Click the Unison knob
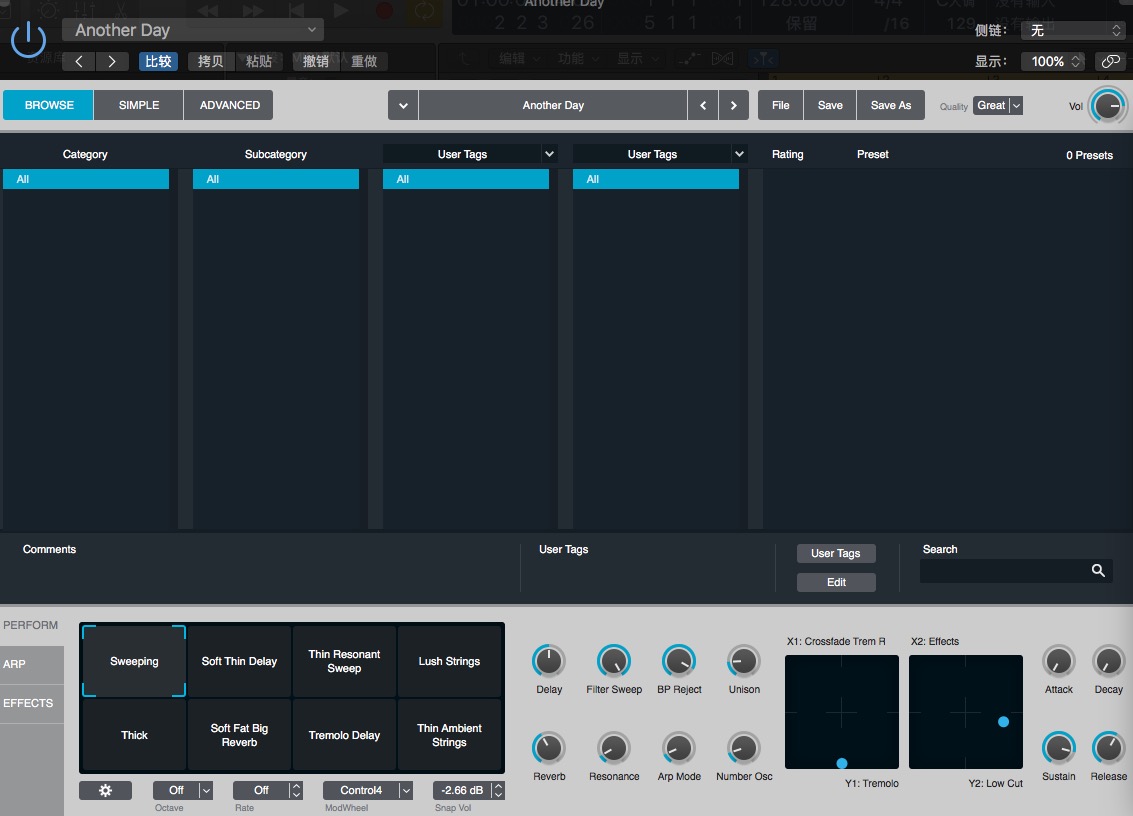The width and height of the screenshot is (1133, 816). (744, 661)
